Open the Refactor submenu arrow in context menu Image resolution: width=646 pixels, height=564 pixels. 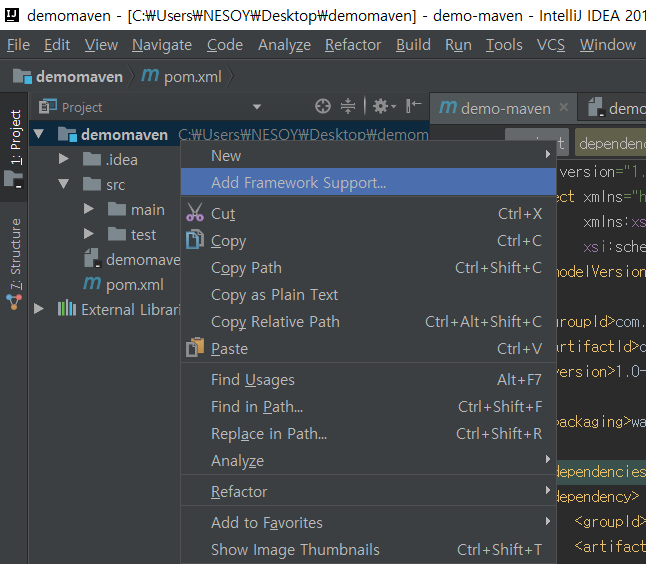tap(548, 490)
